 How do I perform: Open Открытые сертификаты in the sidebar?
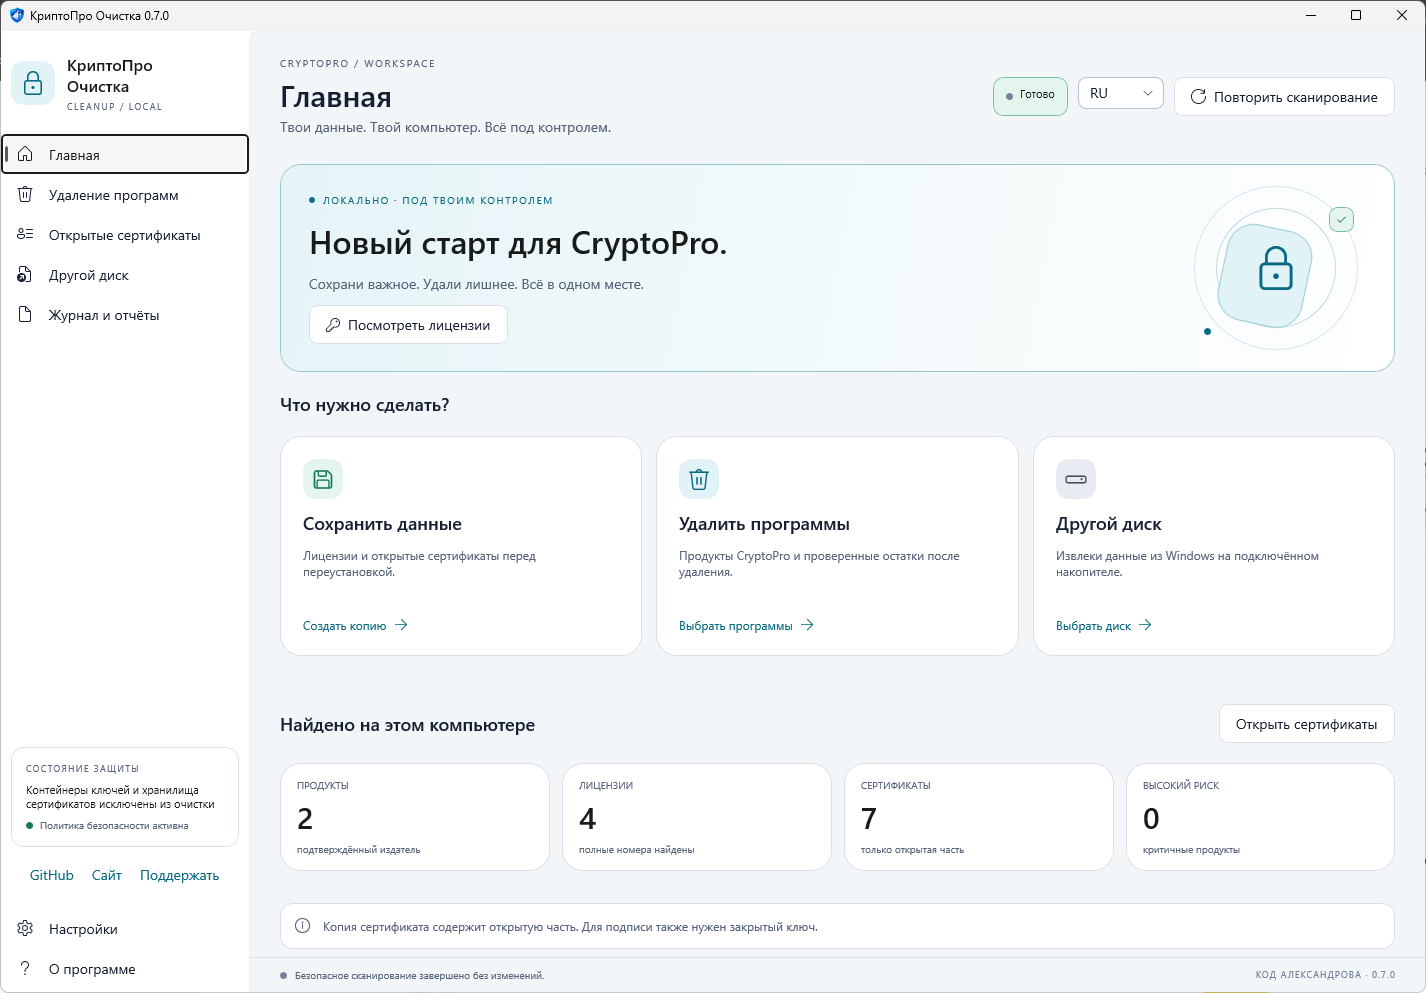point(125,234)
